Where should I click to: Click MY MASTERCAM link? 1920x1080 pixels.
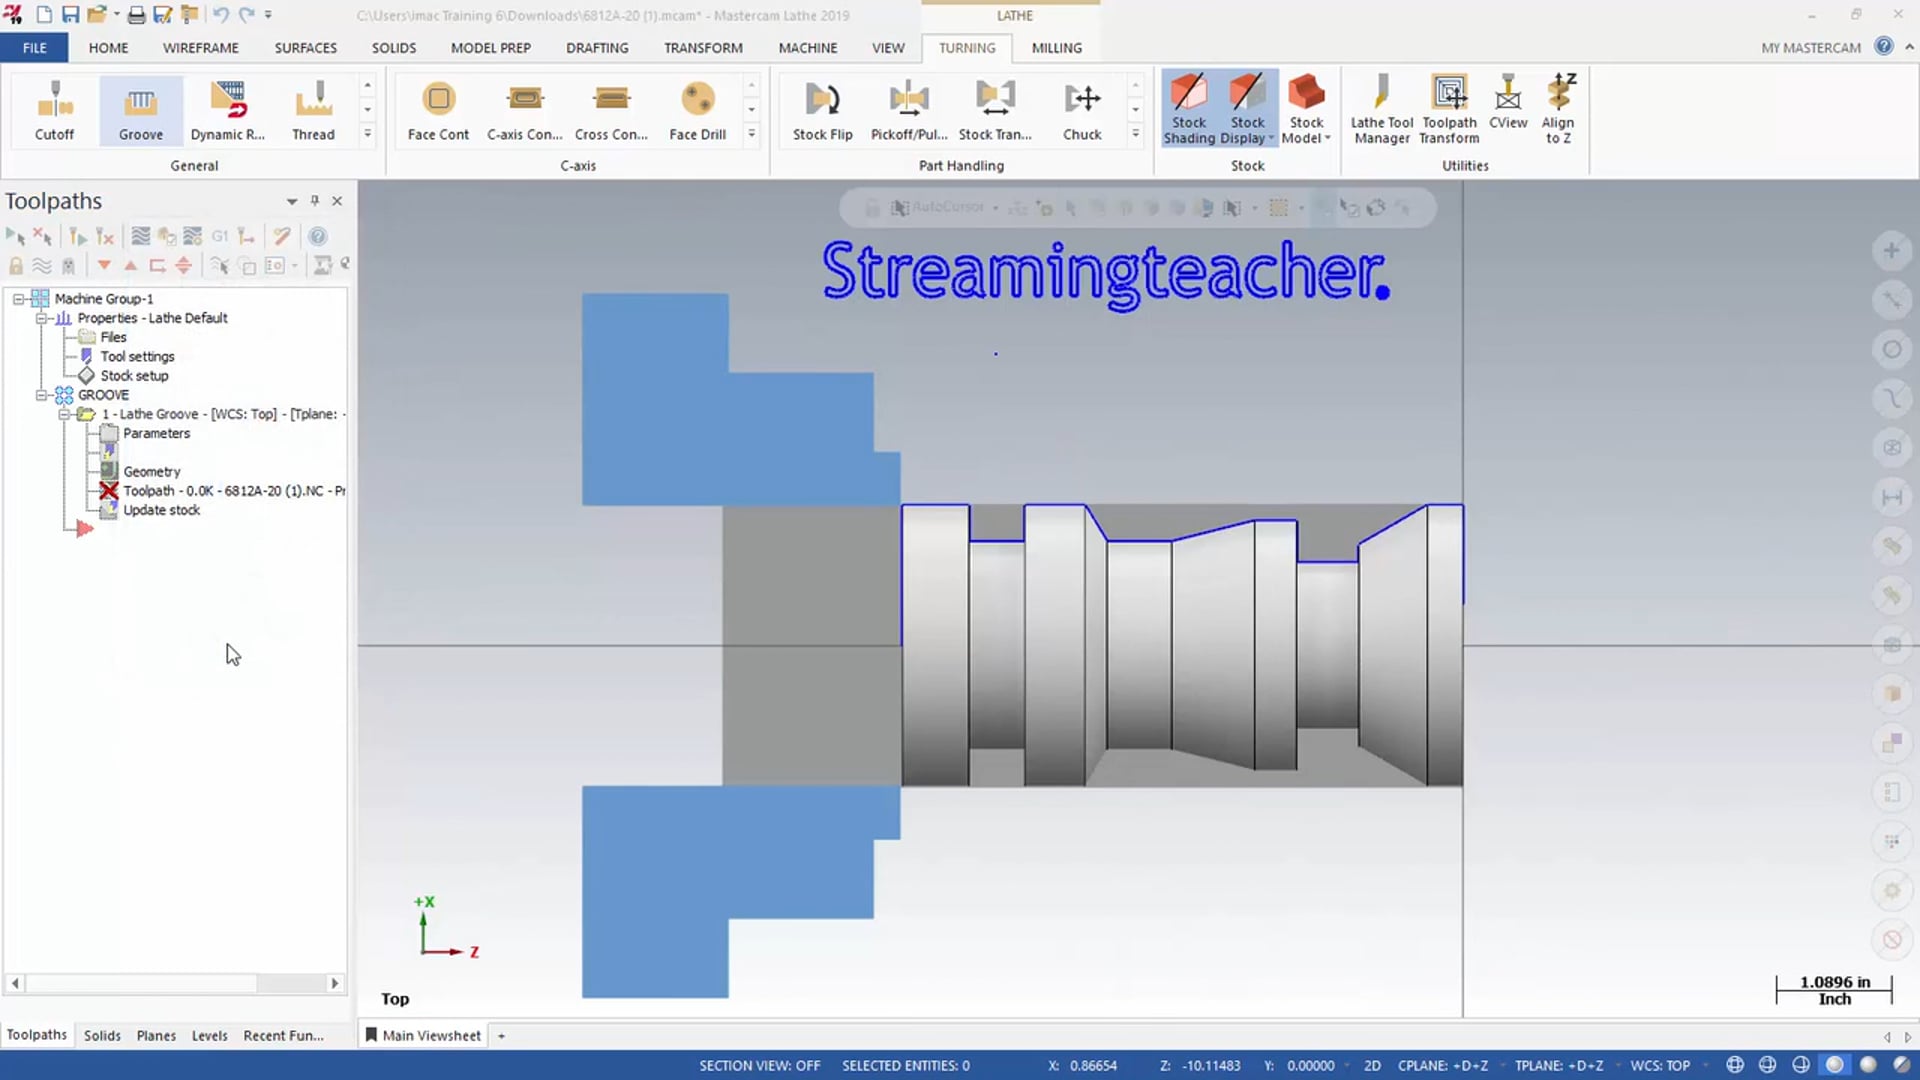1811,48
